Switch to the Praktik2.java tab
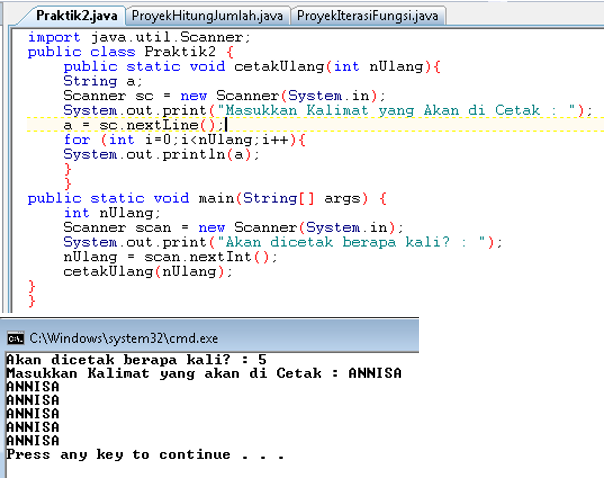Viewport: 604px width, 480px height. point(77,16)
